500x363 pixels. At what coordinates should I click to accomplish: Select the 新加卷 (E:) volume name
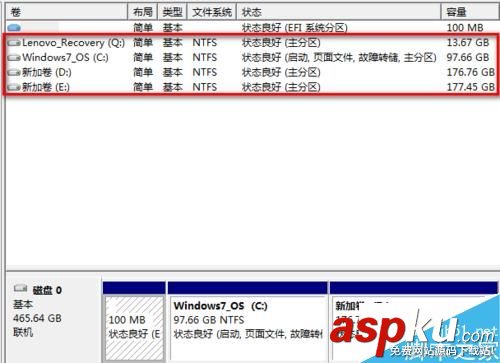(x=46, y=87)
